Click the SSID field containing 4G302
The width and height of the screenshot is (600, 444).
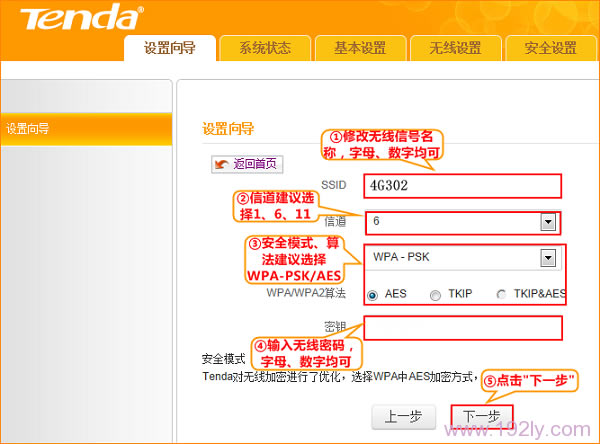pyautogui.click(x=462, y=186)
